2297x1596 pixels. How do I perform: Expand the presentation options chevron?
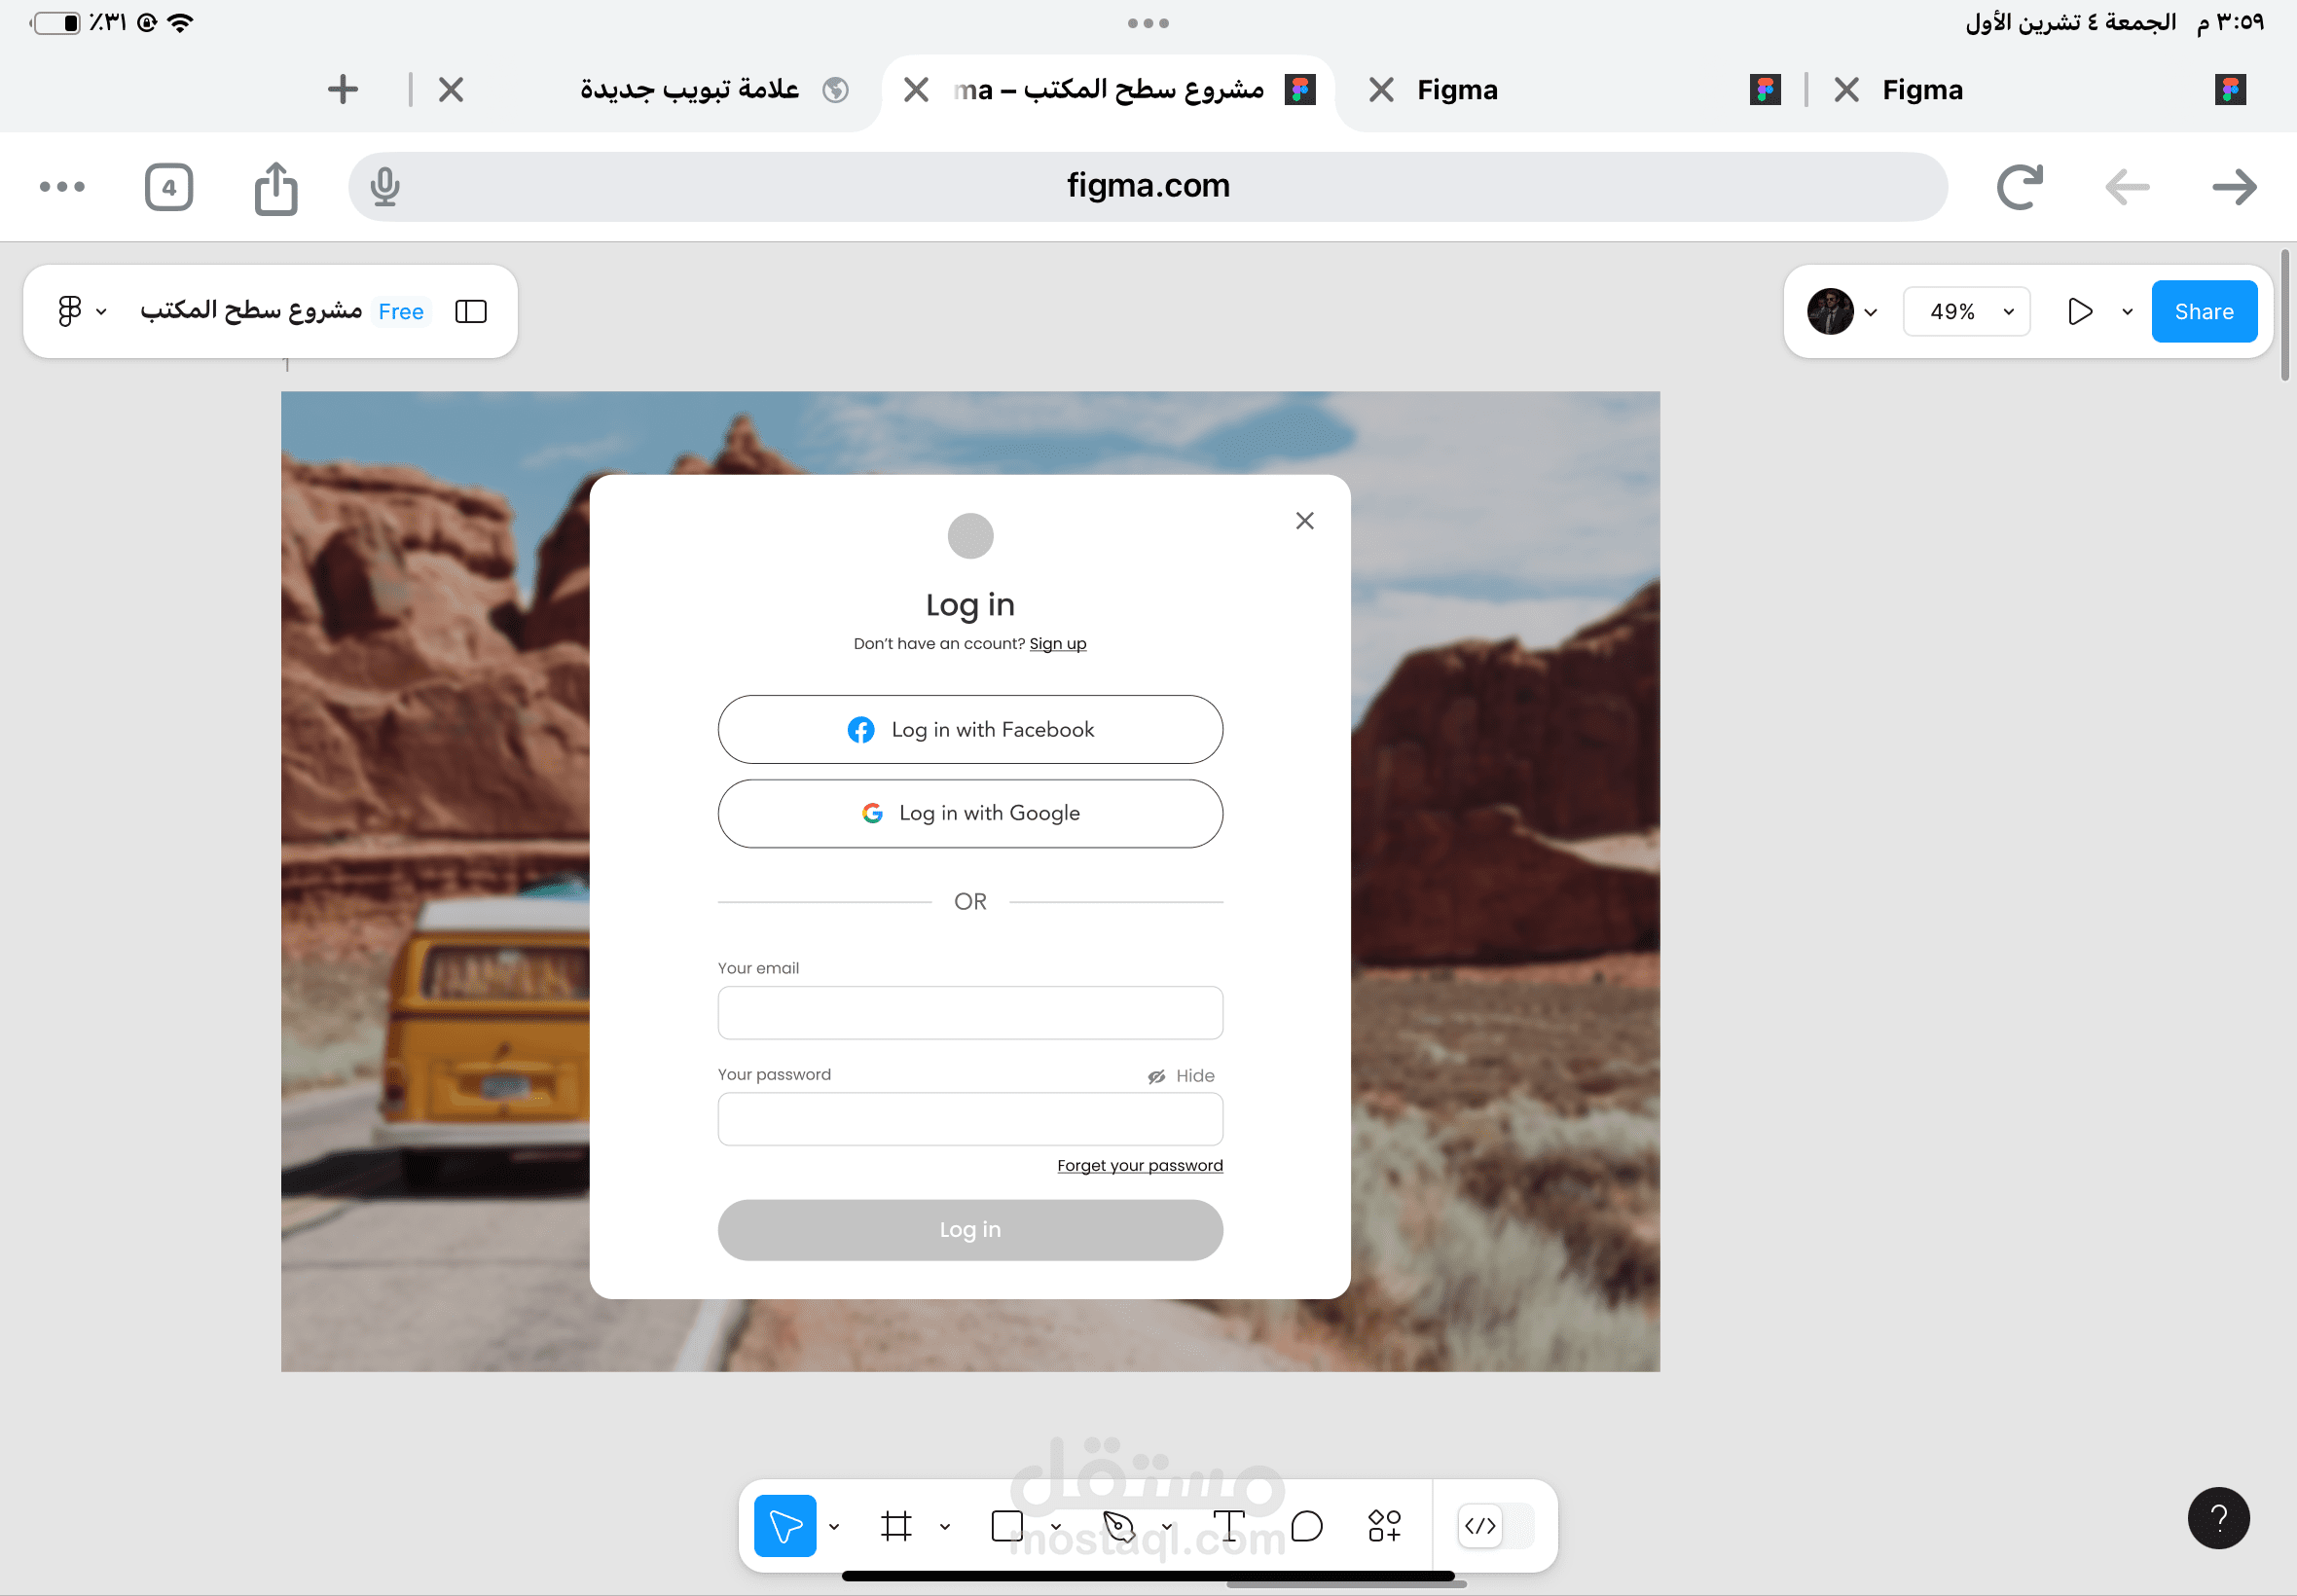tap(2127, 312)
